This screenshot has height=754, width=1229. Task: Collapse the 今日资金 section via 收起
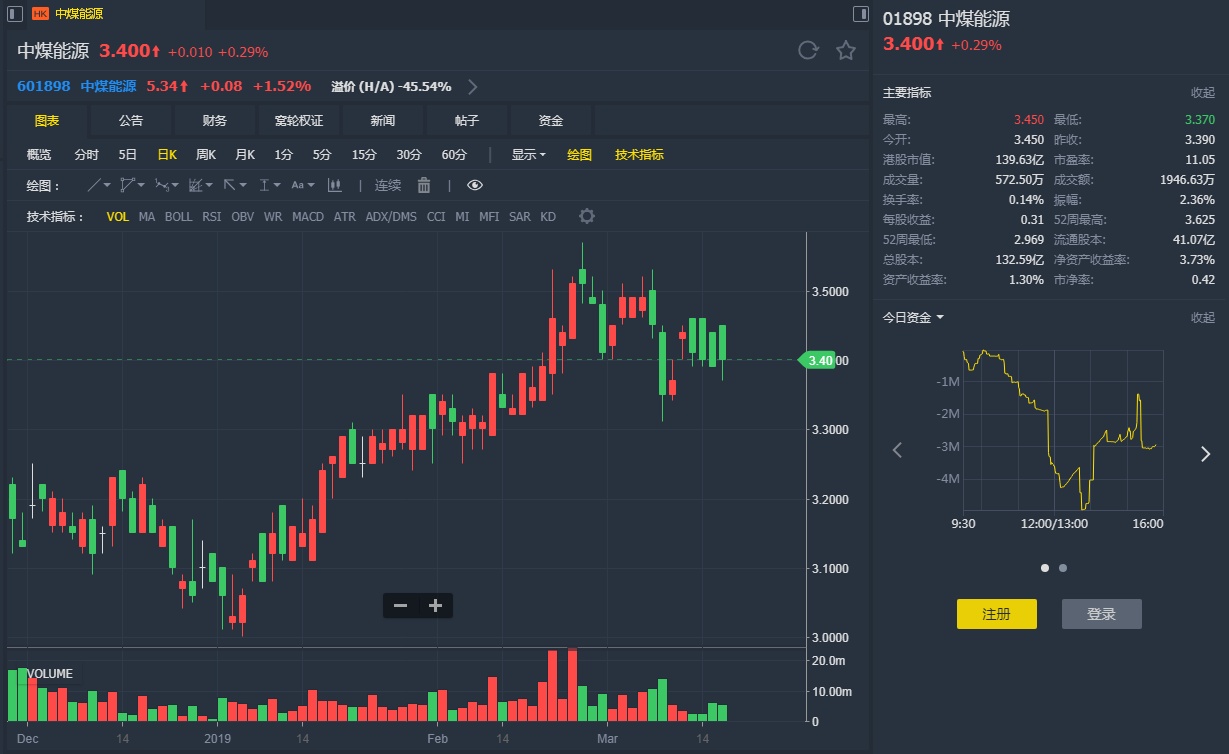pyautogui.click(x=1203, y=318)
